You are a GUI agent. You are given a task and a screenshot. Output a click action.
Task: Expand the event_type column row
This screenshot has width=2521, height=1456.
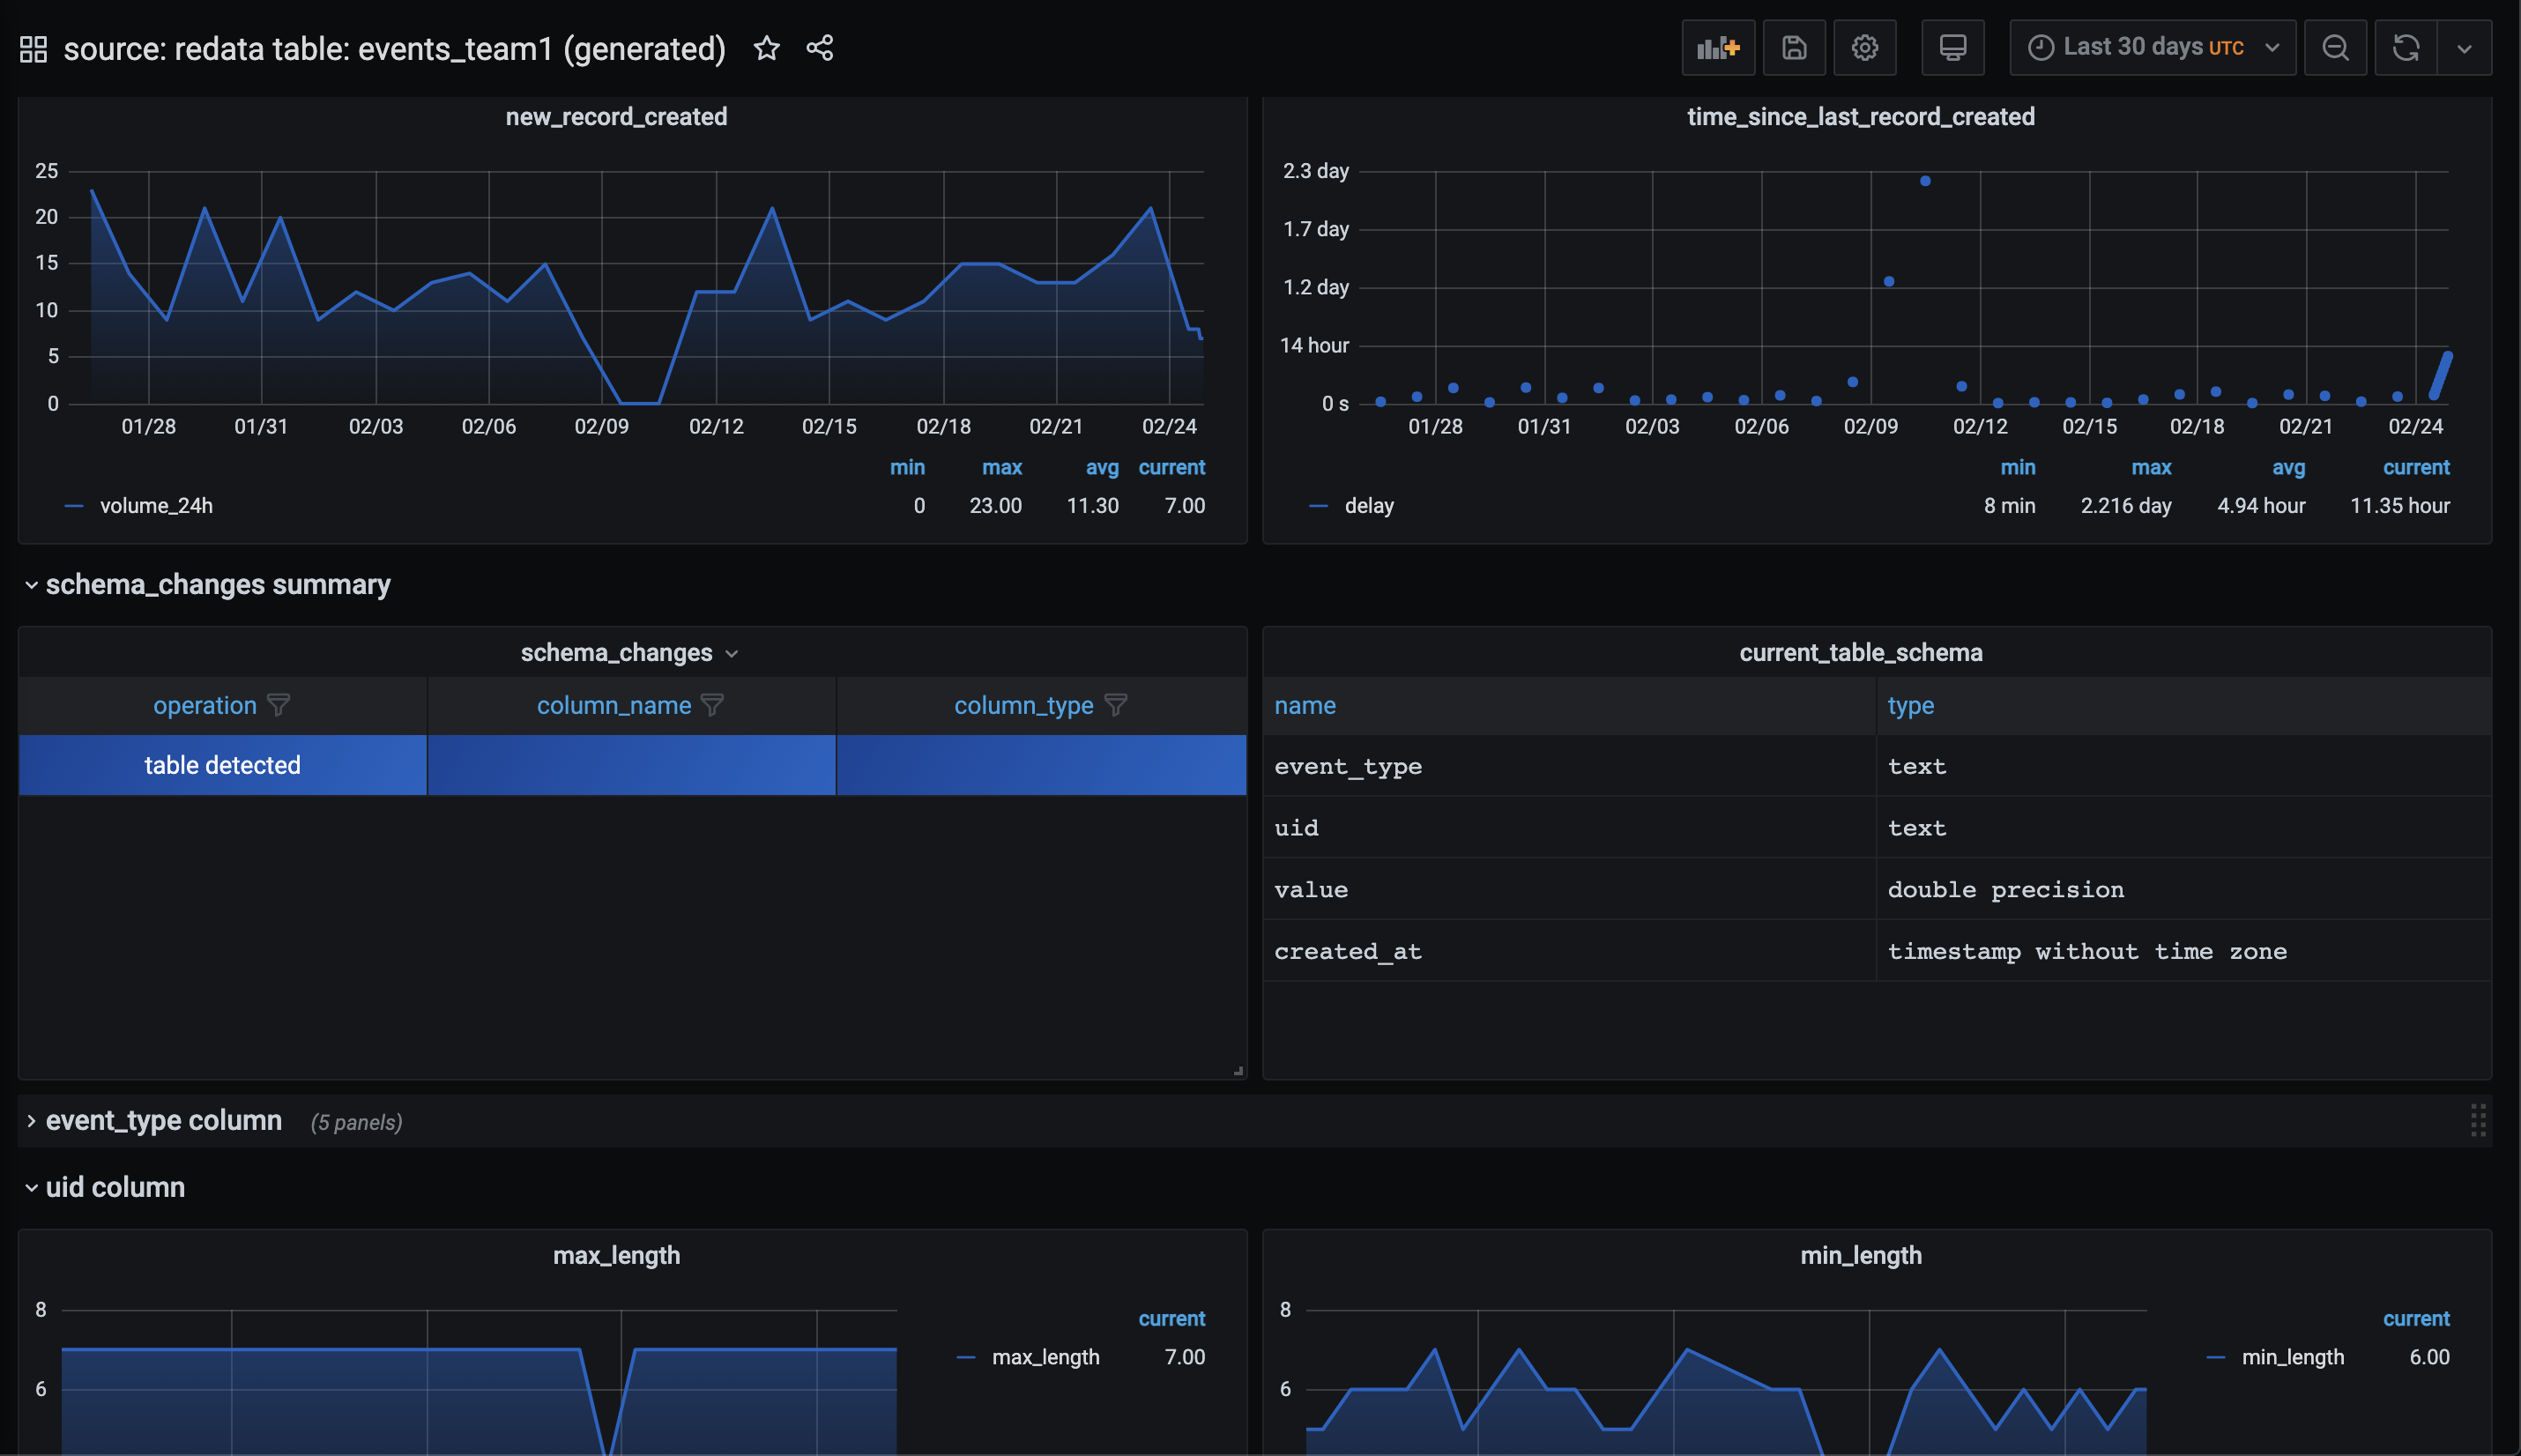point(163,1121)
